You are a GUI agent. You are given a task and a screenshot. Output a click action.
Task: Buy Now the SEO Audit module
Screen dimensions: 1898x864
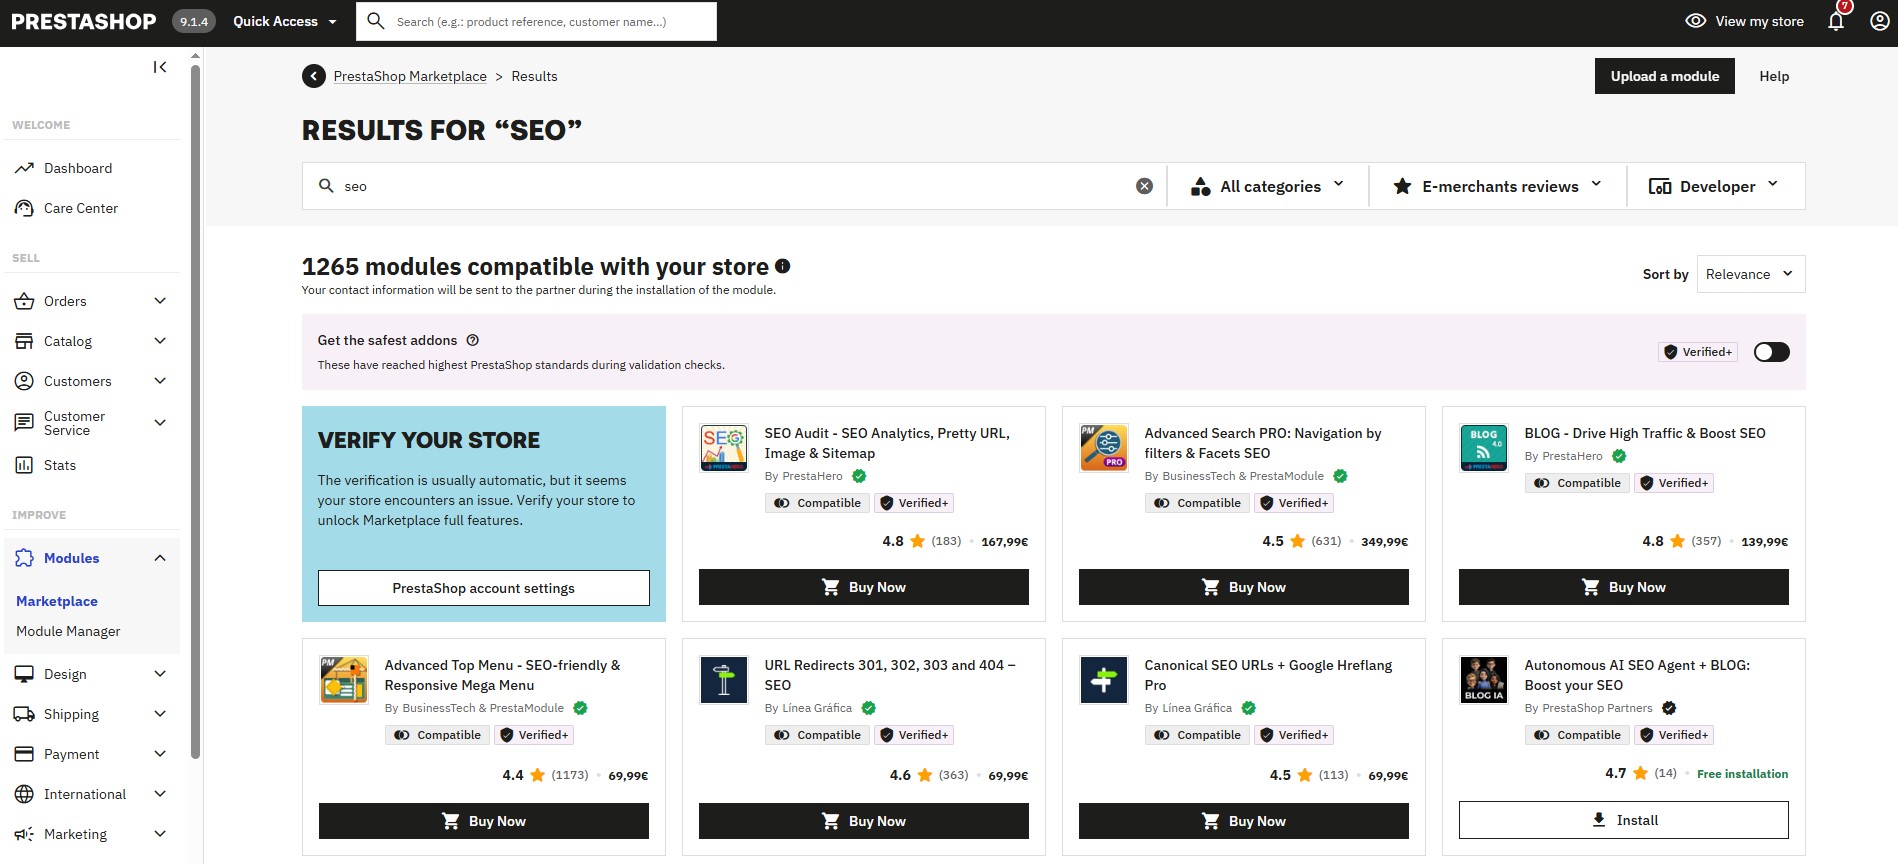click(864, 587)
